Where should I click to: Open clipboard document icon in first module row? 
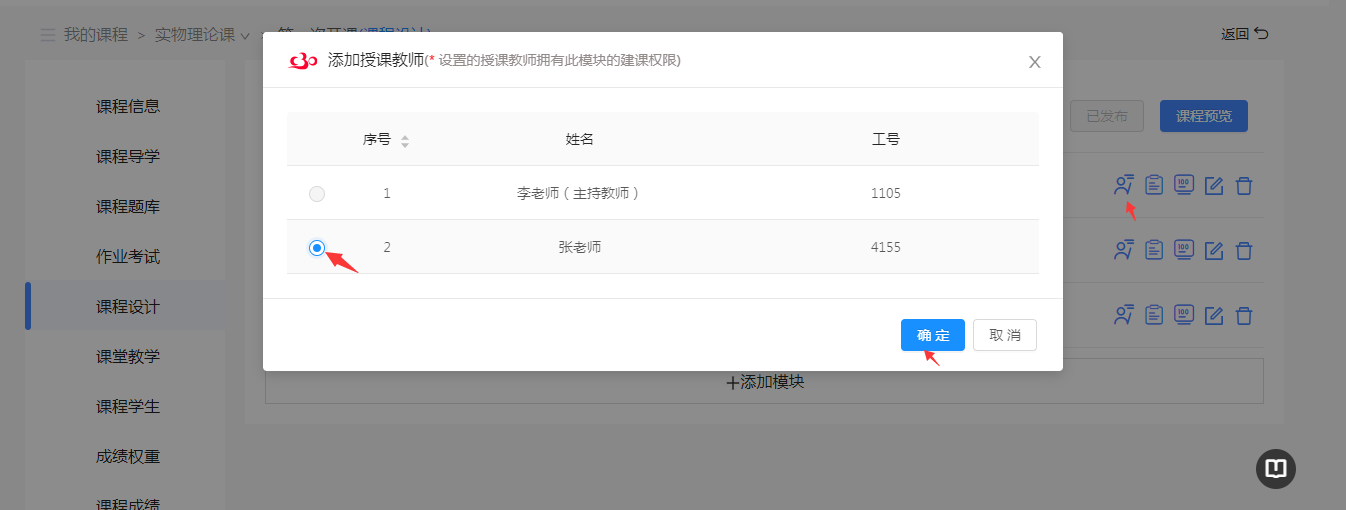(x=1154, y=185)
